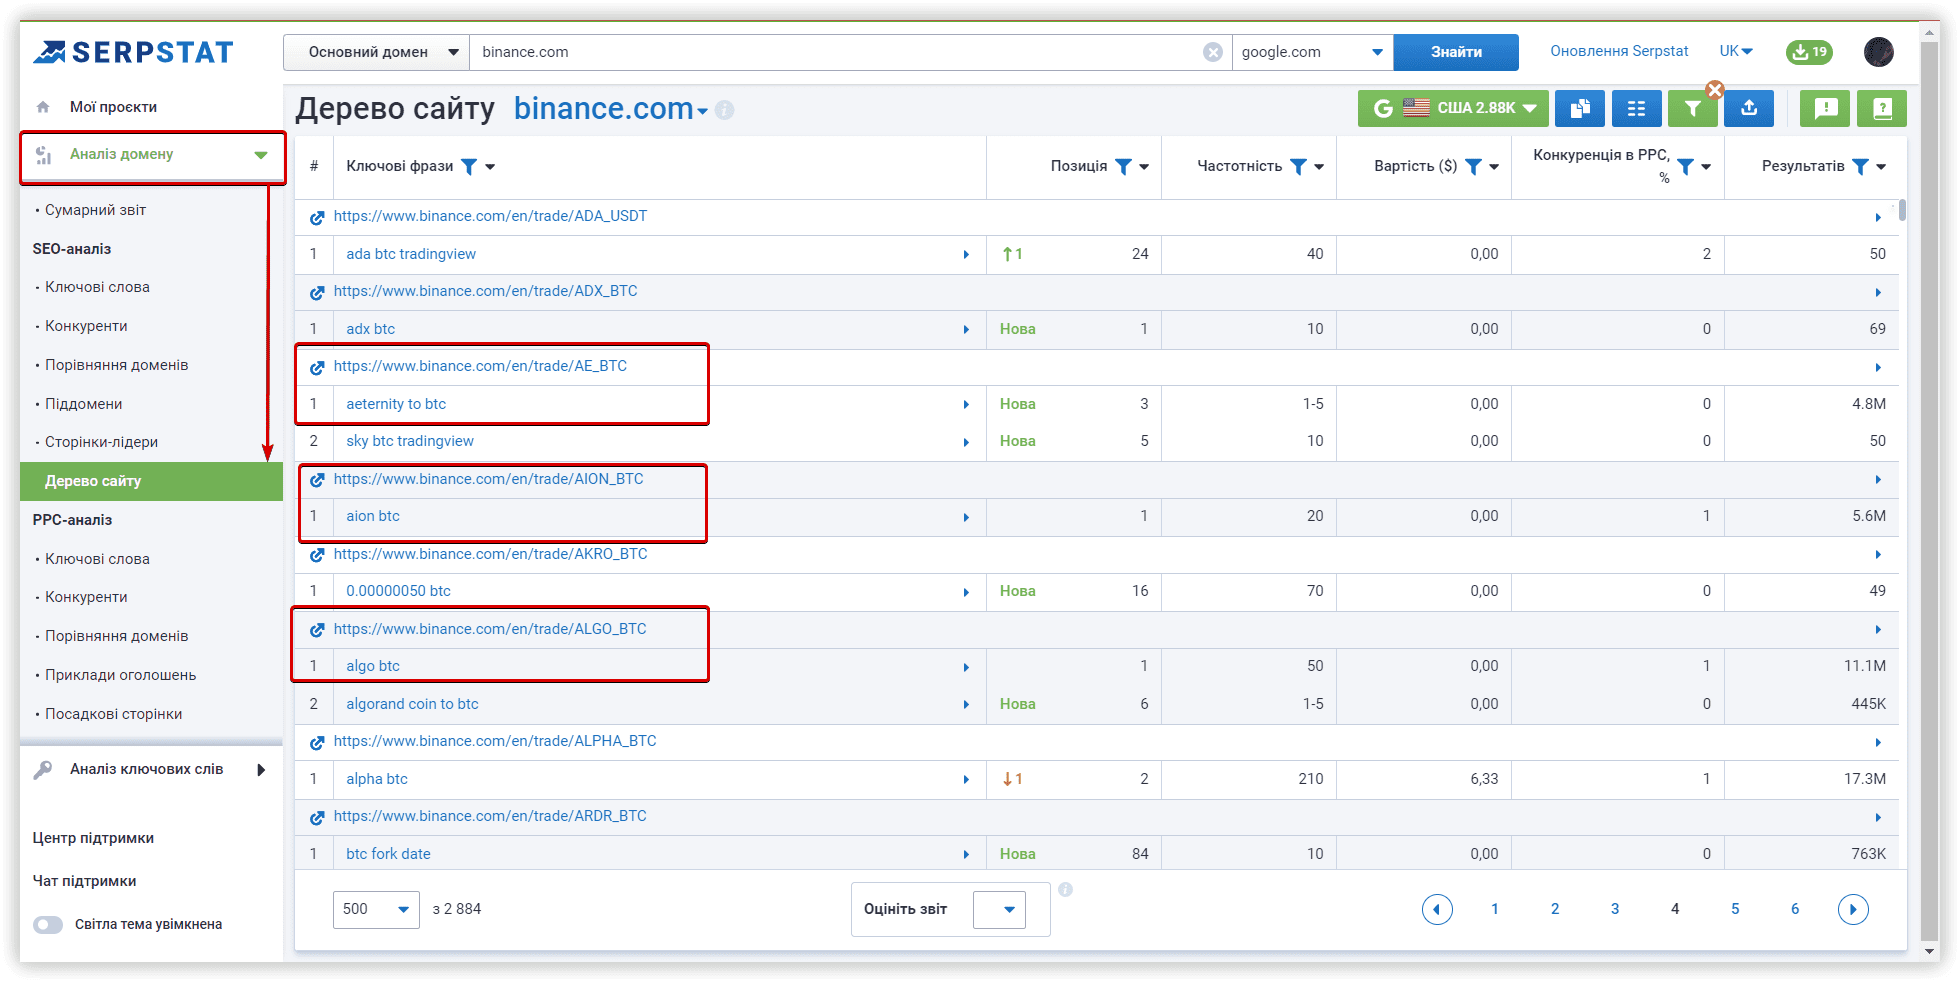Screen dimensions: 1960x982
Task: Open the user profile avatar
Action: (x=1879, y=52)
